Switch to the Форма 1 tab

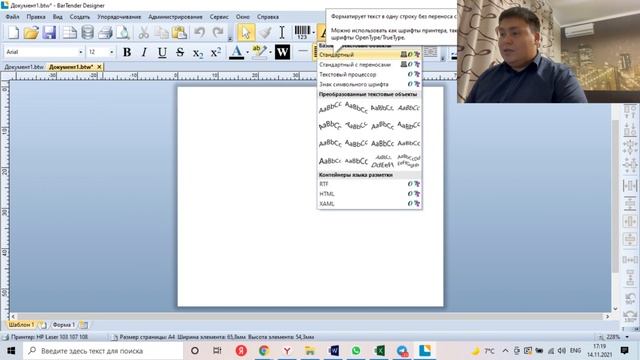pos(64,325)
